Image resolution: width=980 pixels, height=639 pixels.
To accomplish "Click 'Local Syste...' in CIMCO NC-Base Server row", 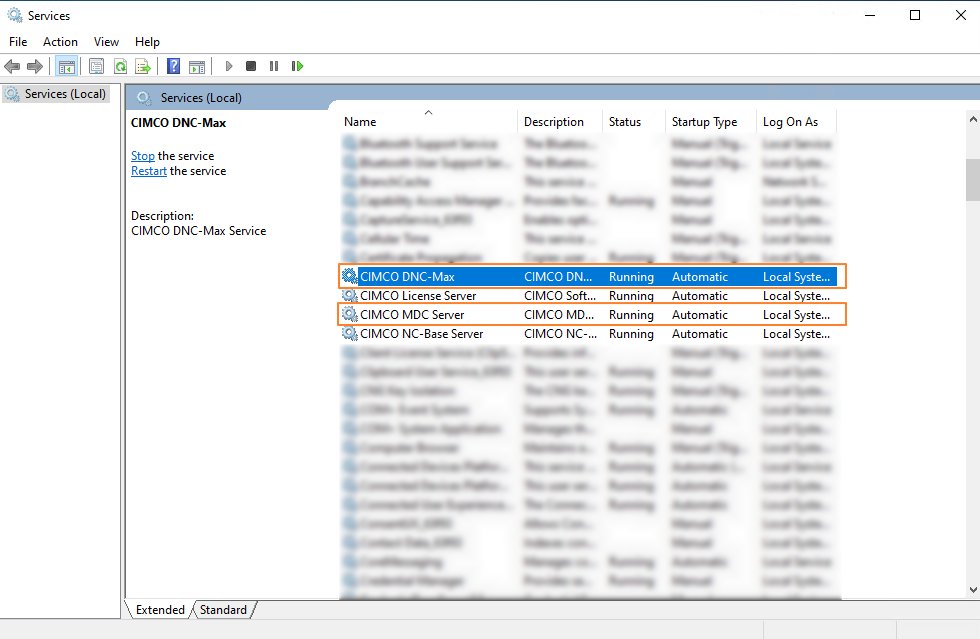I will (796, 334).
